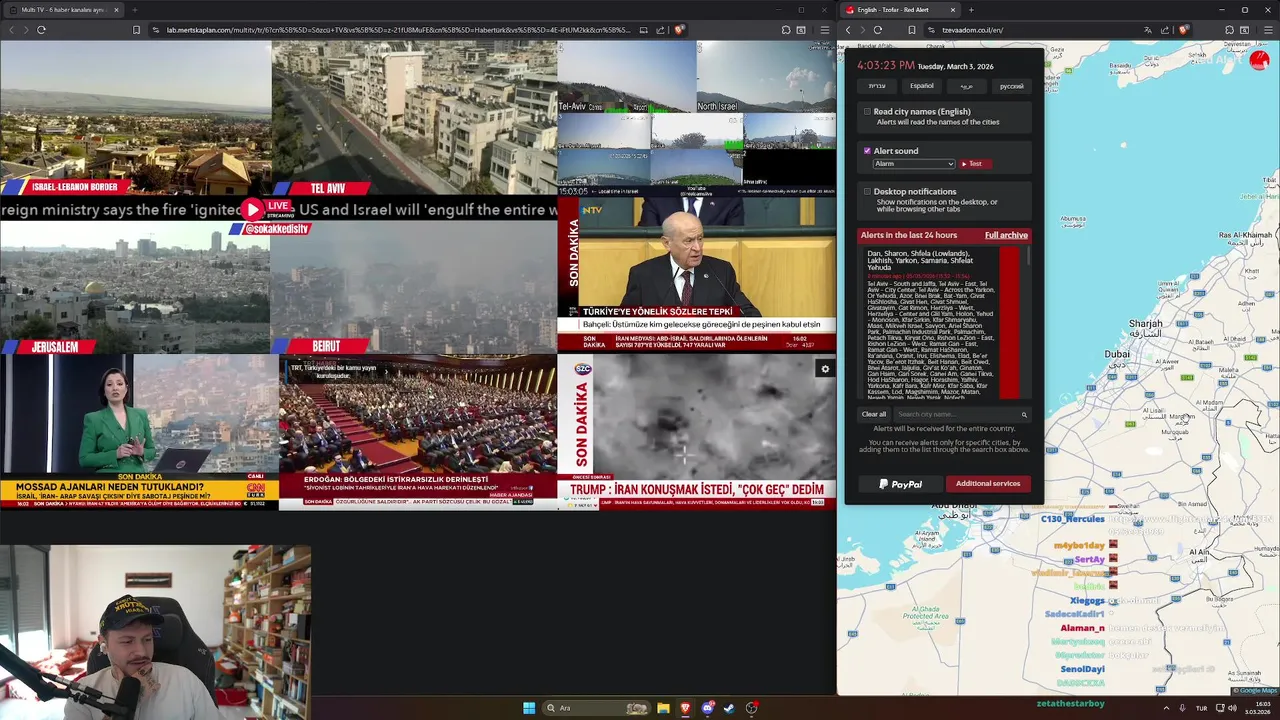Image resolution: width=1280 pixels, height=720 pixels.
Task: Click the red alert icon on map
Action: pyautogui.click(x=1259, y=60)
